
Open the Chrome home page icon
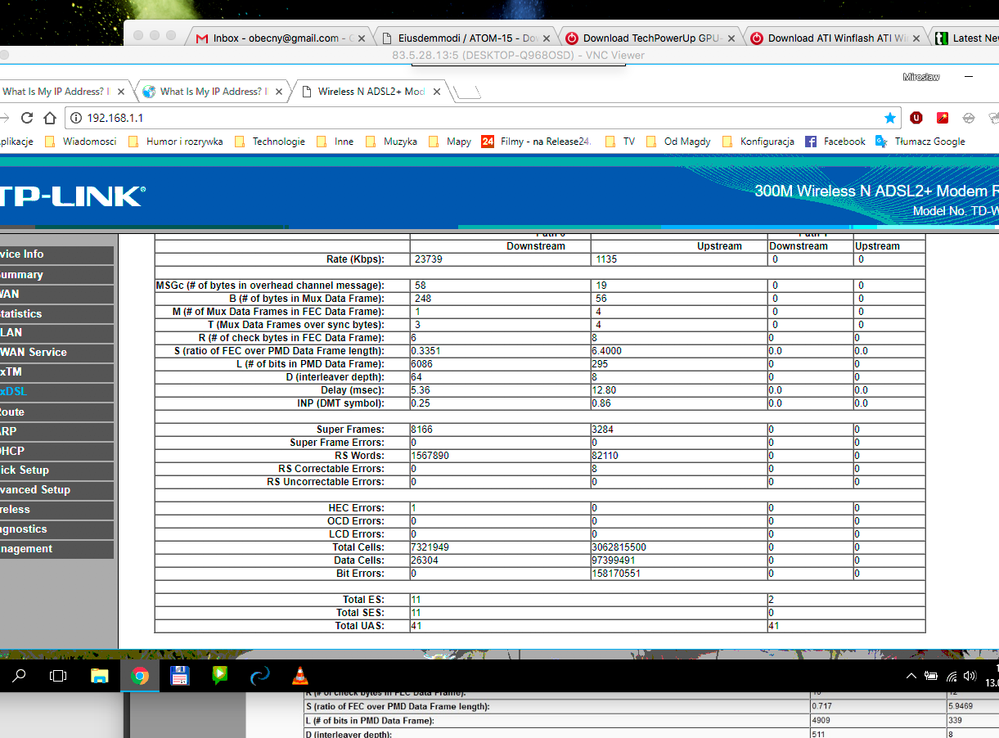49,117
